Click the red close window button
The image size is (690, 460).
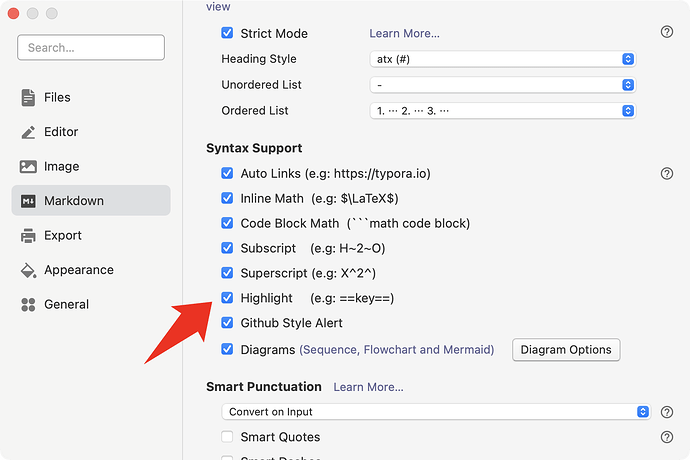(x=13, y=14)
